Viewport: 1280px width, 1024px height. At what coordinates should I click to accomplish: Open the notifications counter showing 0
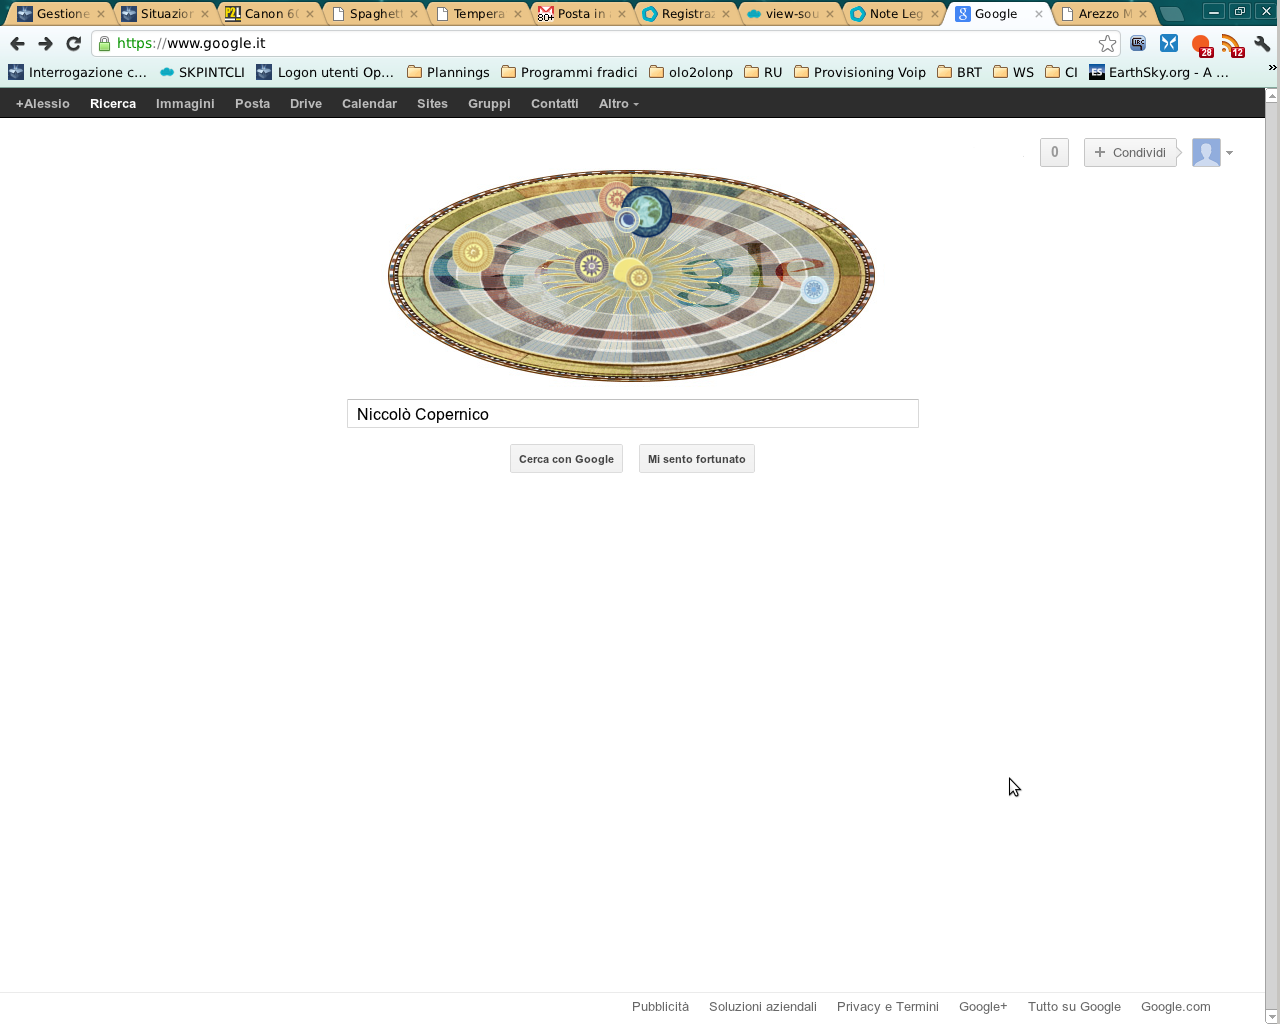tap(1054, 152)
